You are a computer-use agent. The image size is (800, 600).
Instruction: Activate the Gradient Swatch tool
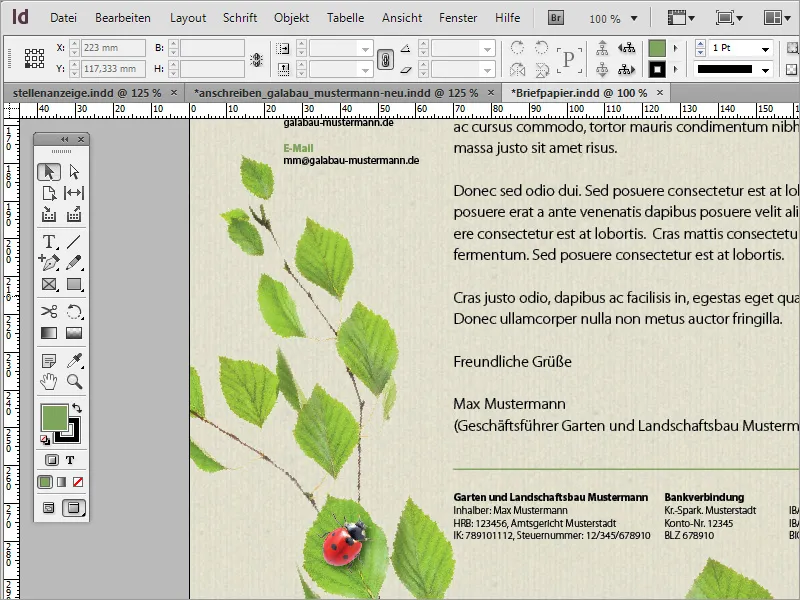click(x=49, y=333)
